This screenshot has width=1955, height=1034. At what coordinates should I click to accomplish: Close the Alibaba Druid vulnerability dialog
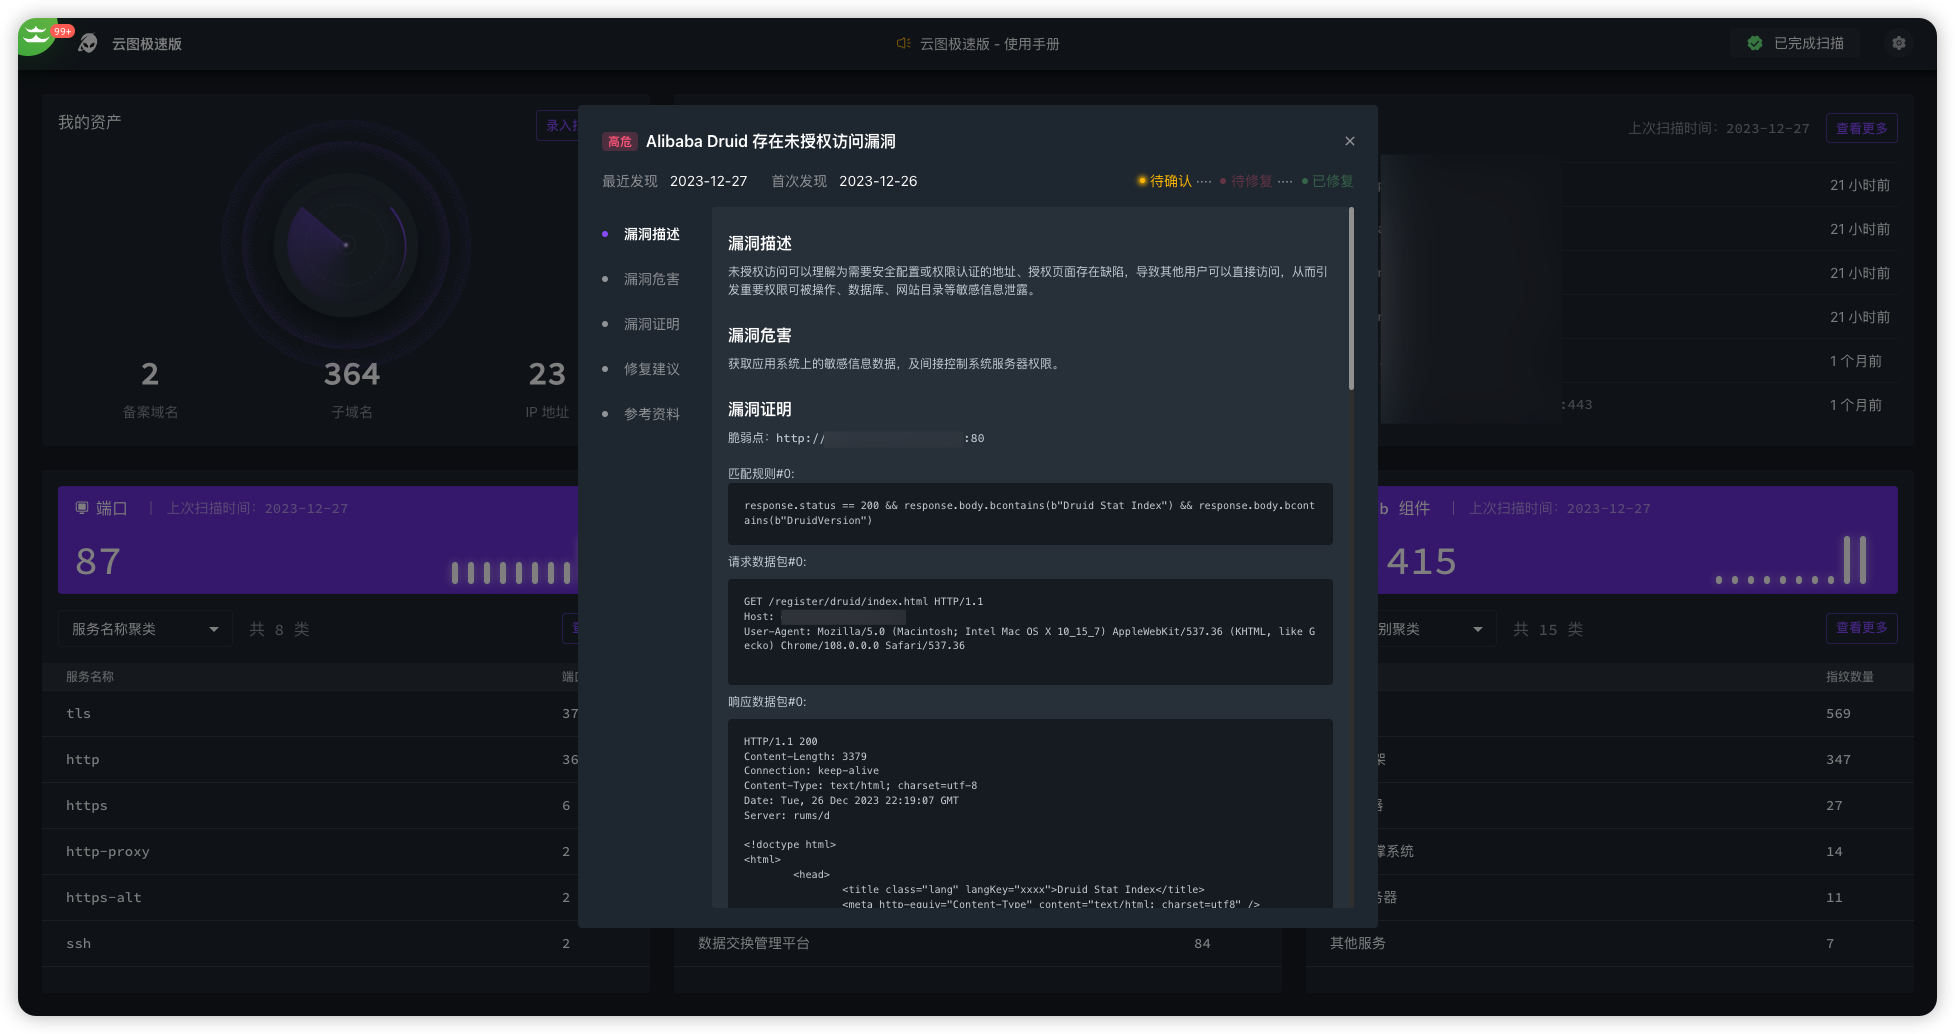[x=1349, y=141]
